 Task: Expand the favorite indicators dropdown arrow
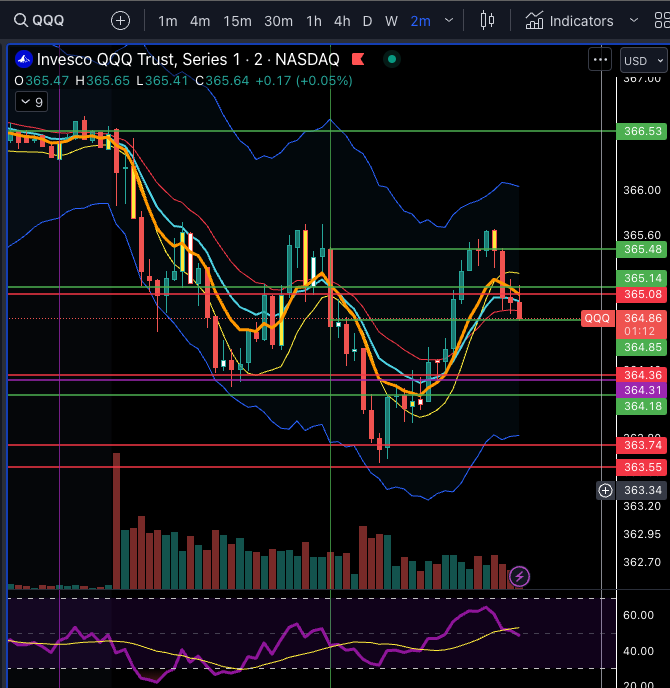pyautogui.click(x=634, y=20)
